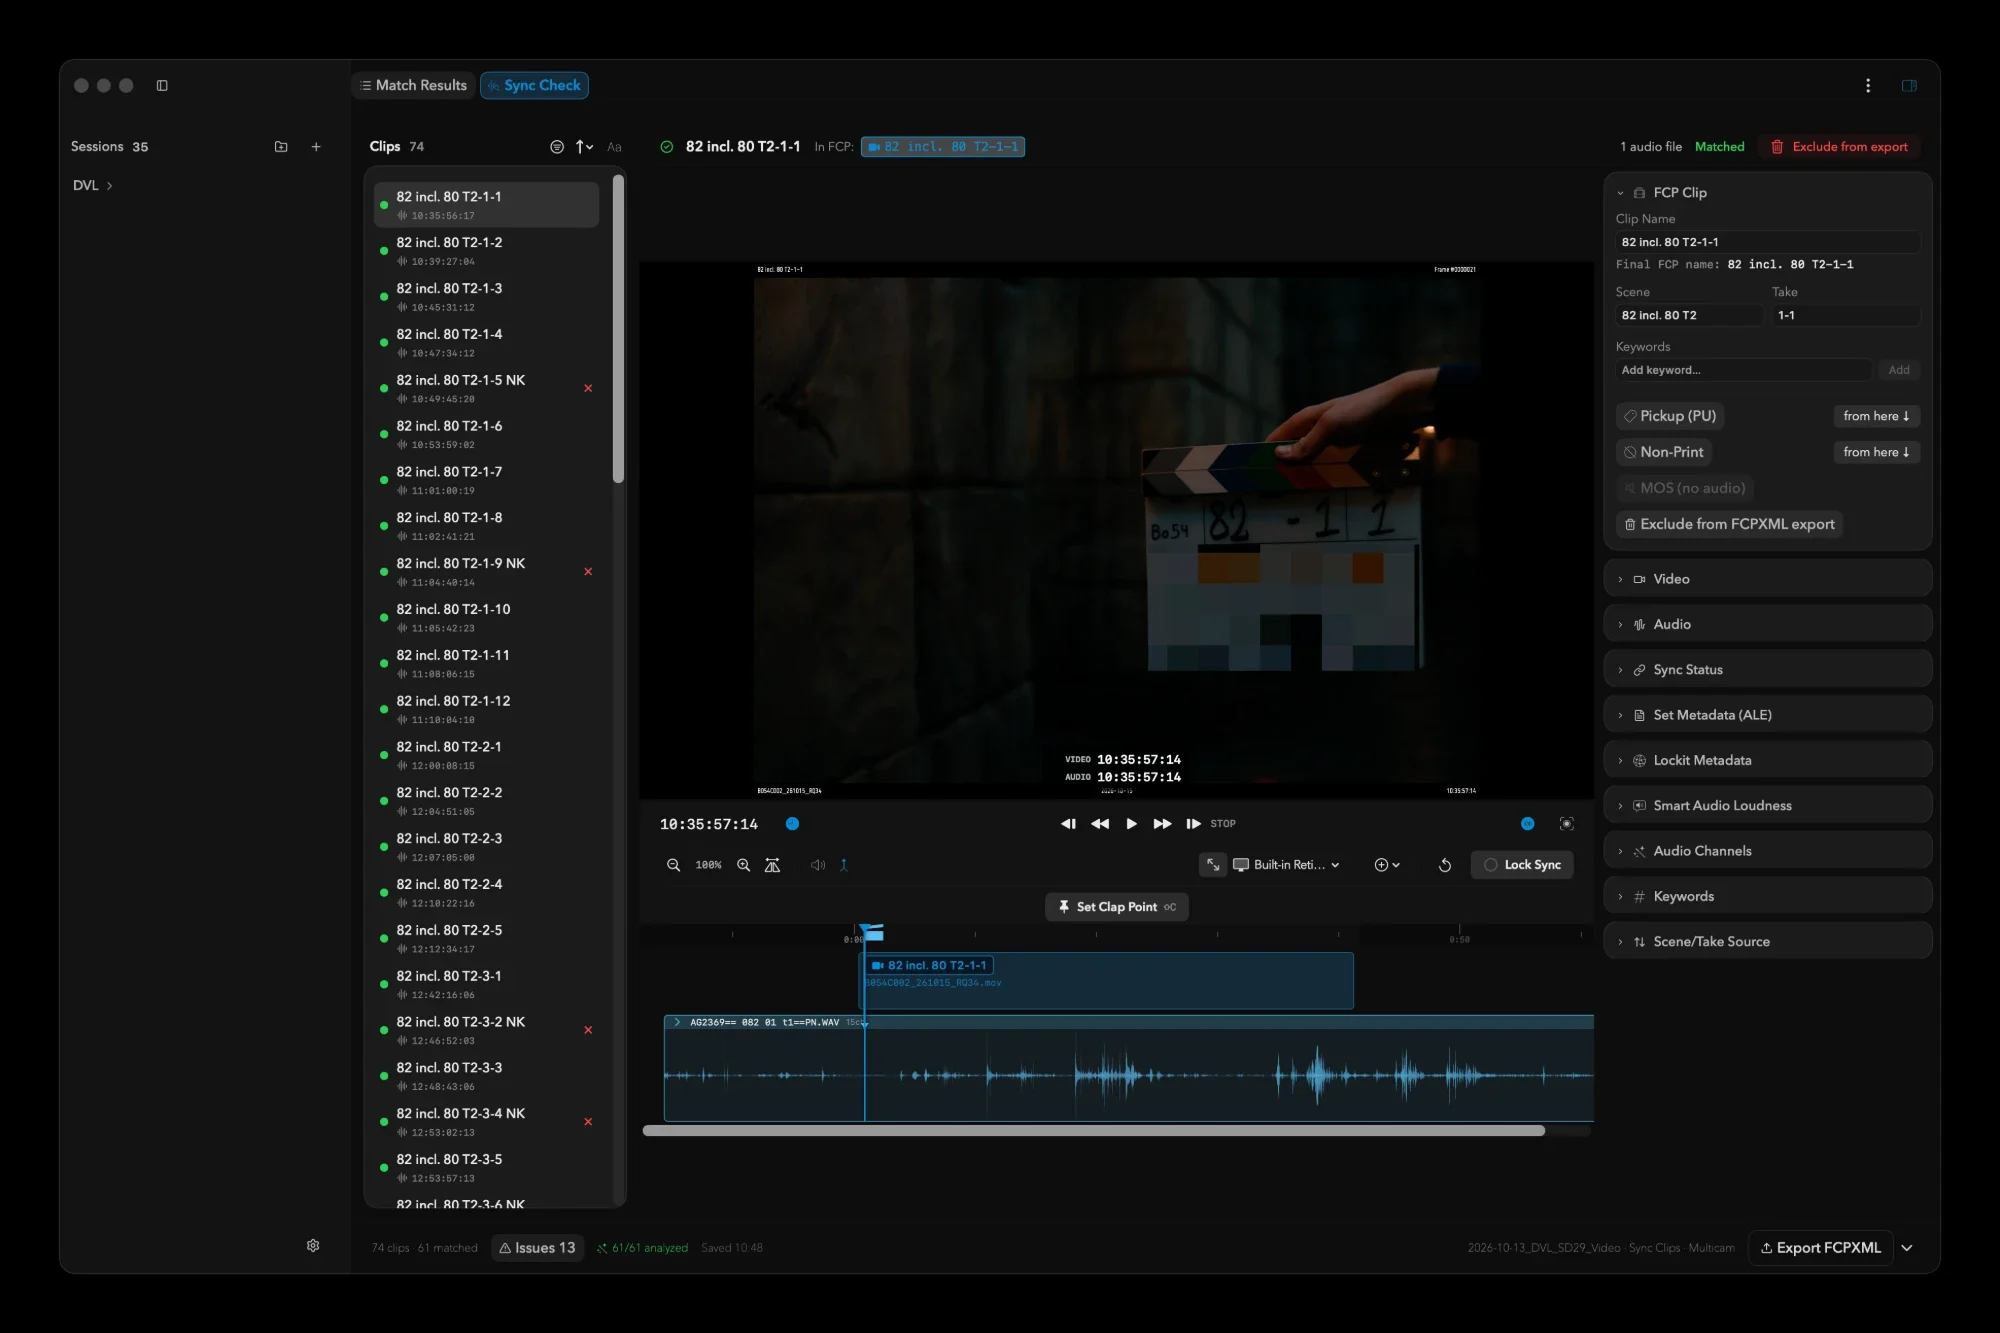This screenshot has height=1333, width=2000.
Task: Click the Aa name display icon
Action: pos(614,147)
